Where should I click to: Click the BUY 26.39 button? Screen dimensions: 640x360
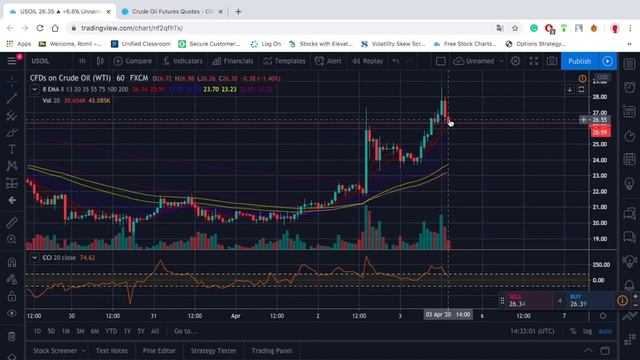click(x=591, y=301)
